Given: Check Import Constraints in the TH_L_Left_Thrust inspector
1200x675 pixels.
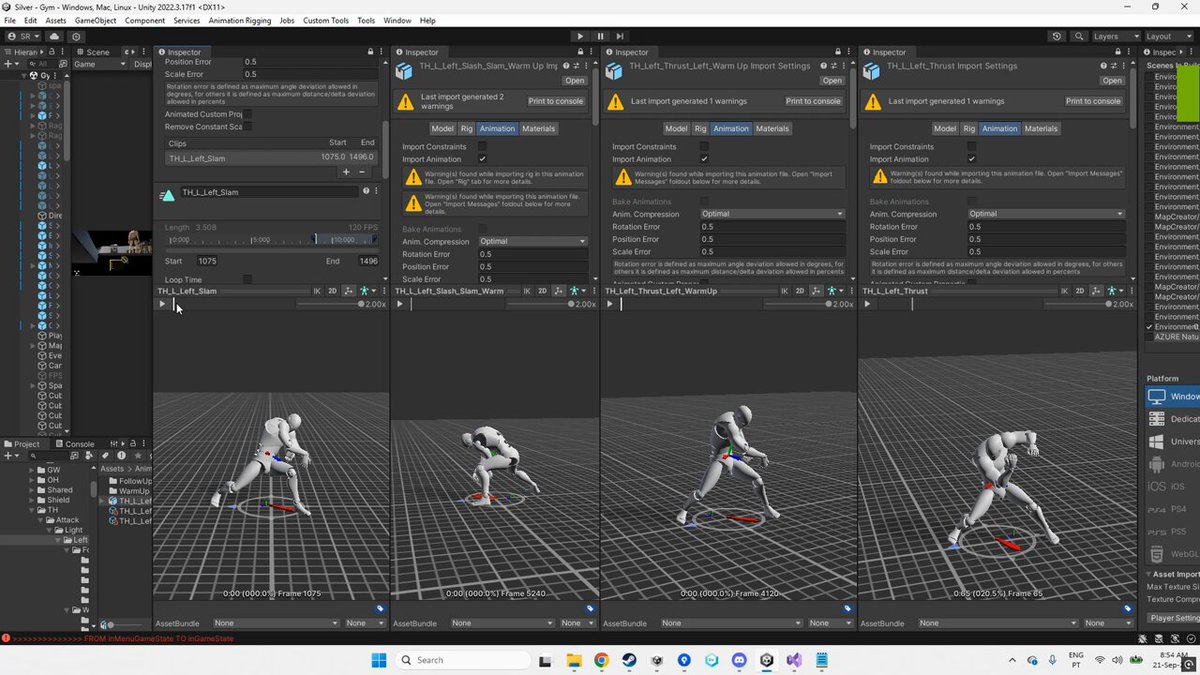Looking at the screenshot, I should [x=971, y=146].
